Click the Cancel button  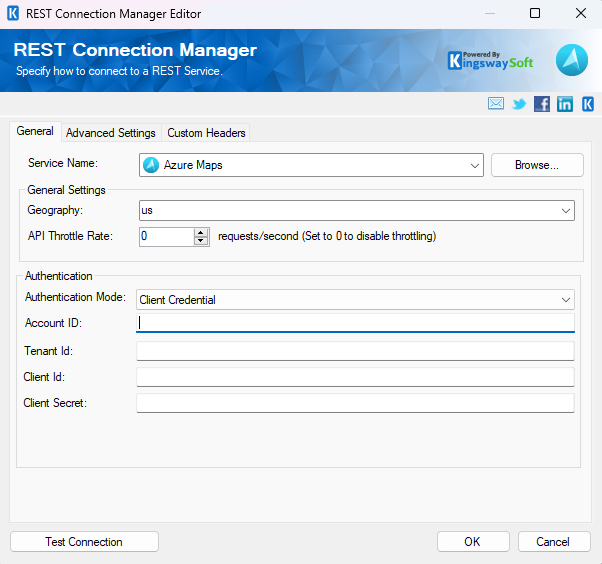point(554,542)
